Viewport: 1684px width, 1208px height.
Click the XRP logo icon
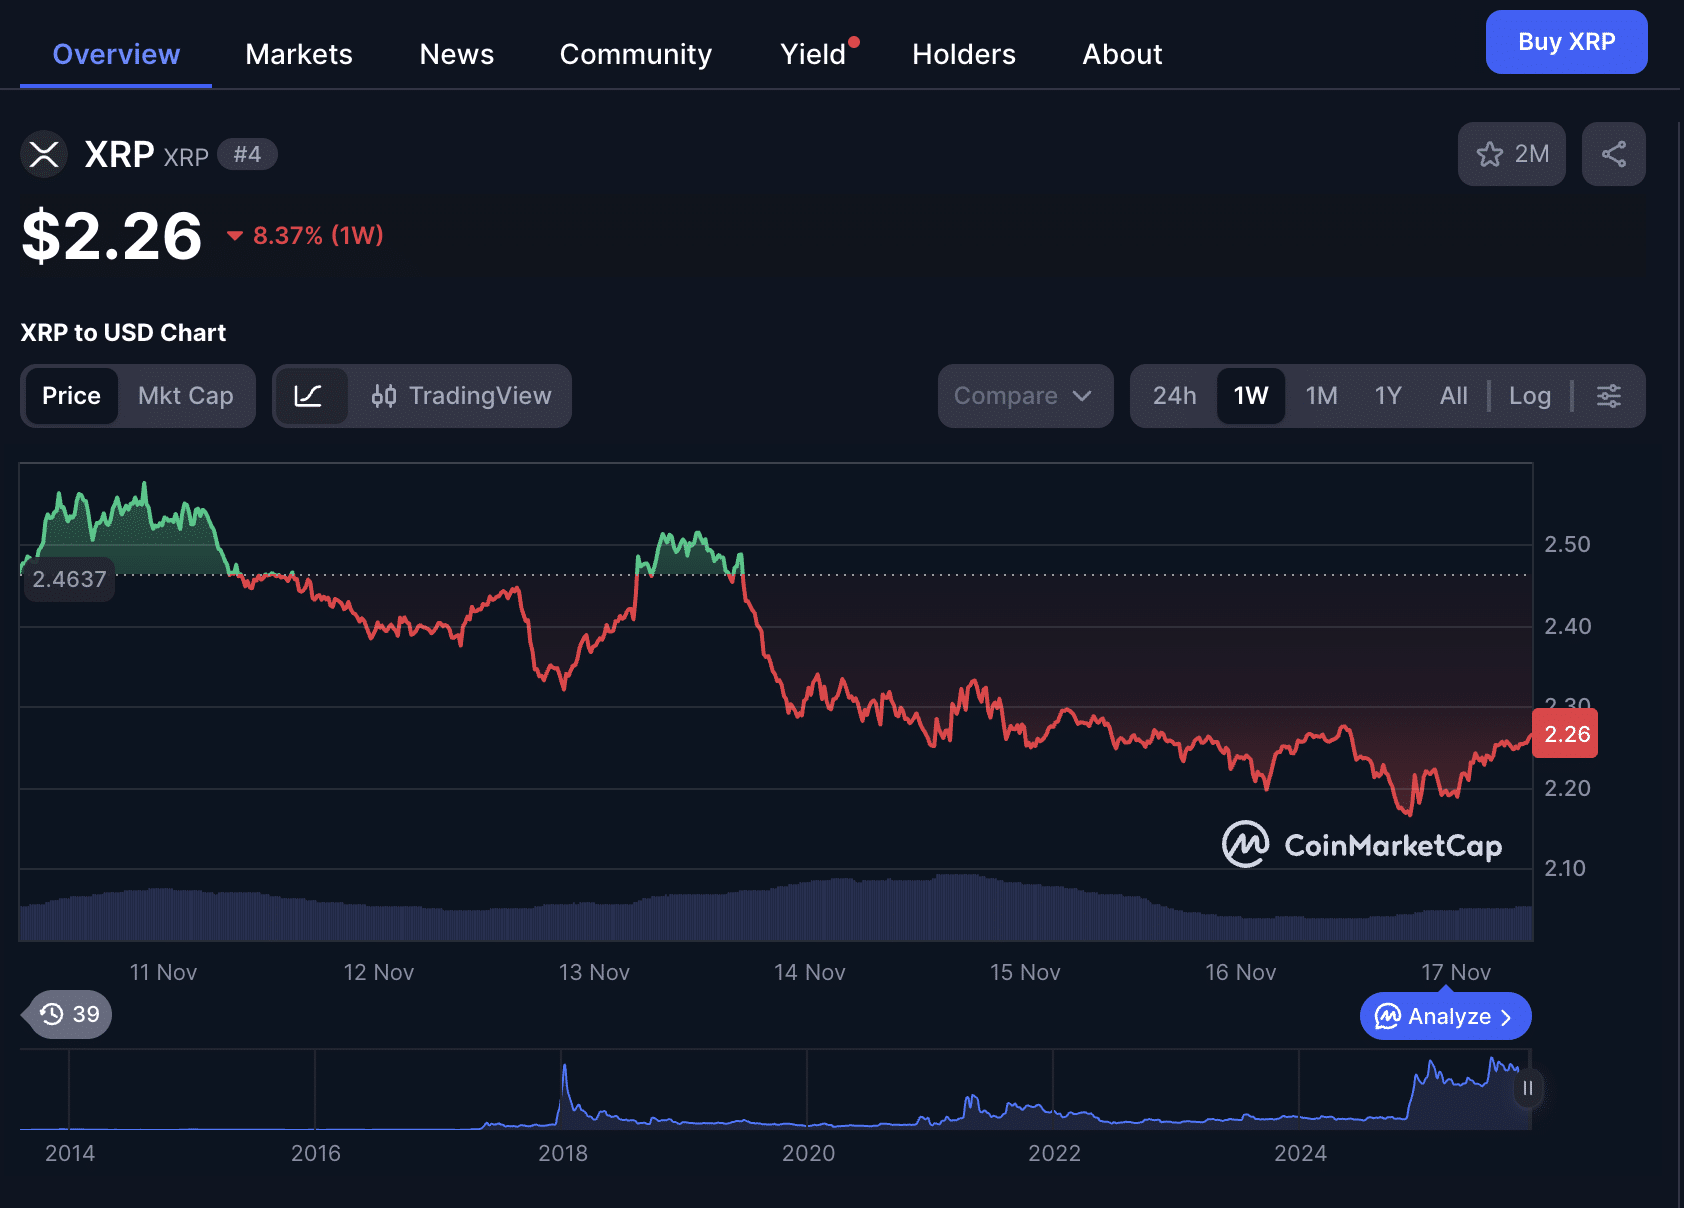(43, 154)
